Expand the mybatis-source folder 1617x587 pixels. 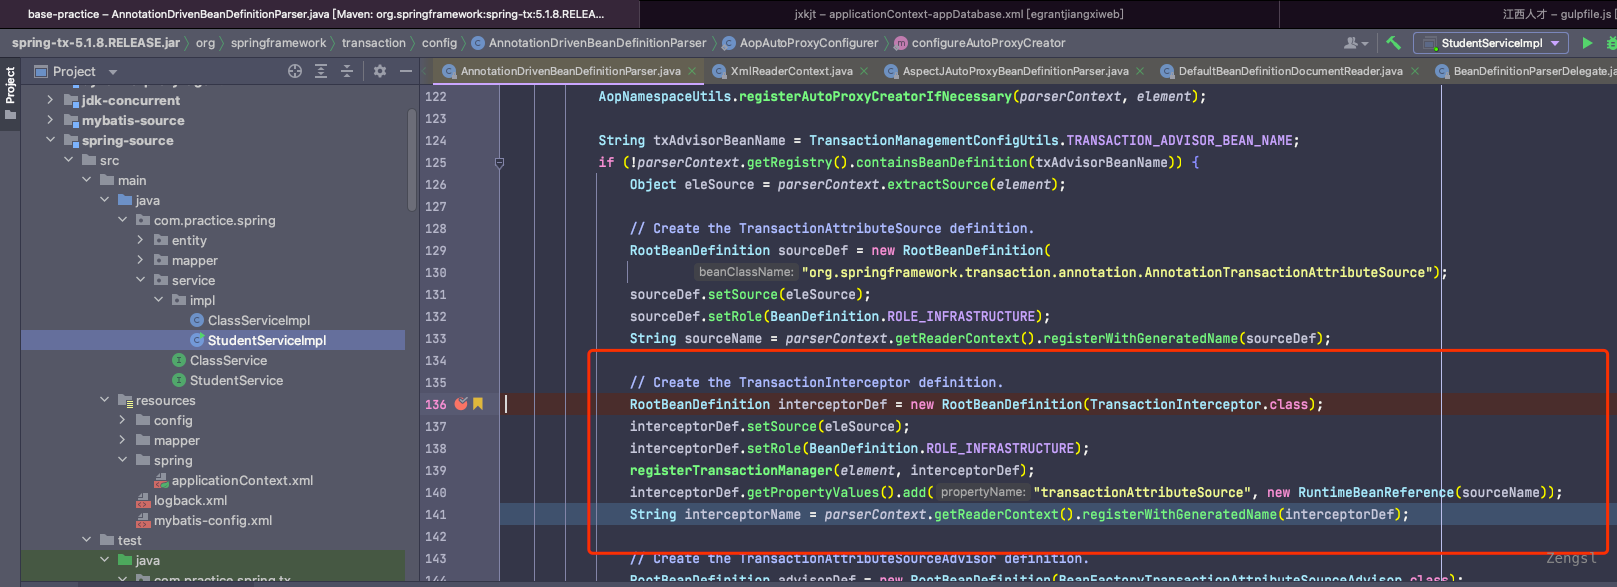50,120
